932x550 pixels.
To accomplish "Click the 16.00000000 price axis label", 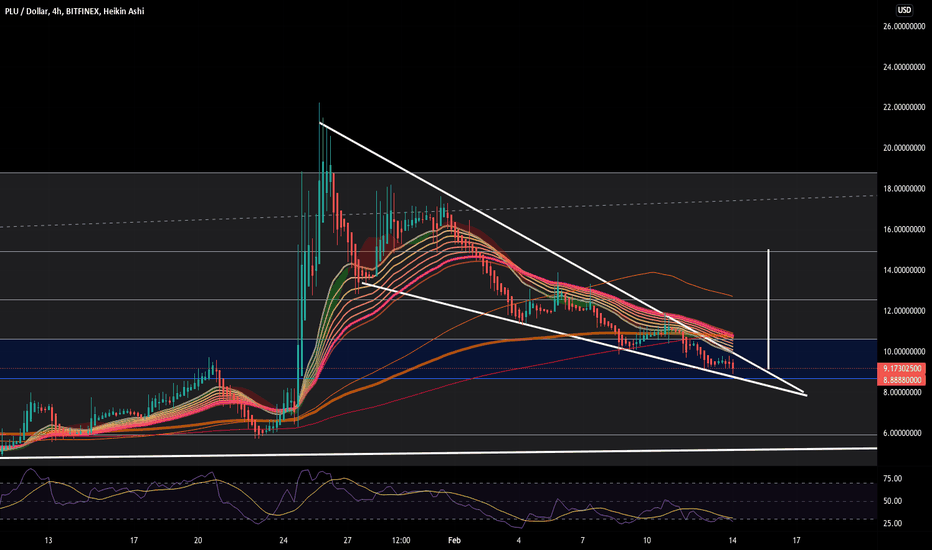I will pos(903,230).
